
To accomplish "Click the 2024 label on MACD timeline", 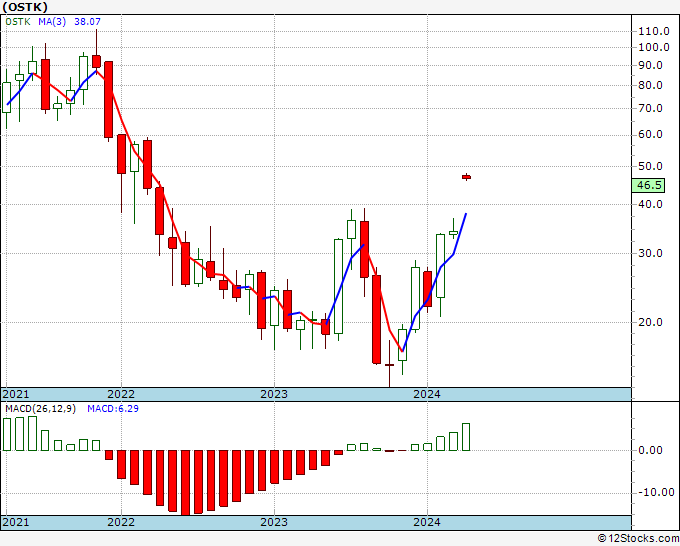I will (427, 522).
